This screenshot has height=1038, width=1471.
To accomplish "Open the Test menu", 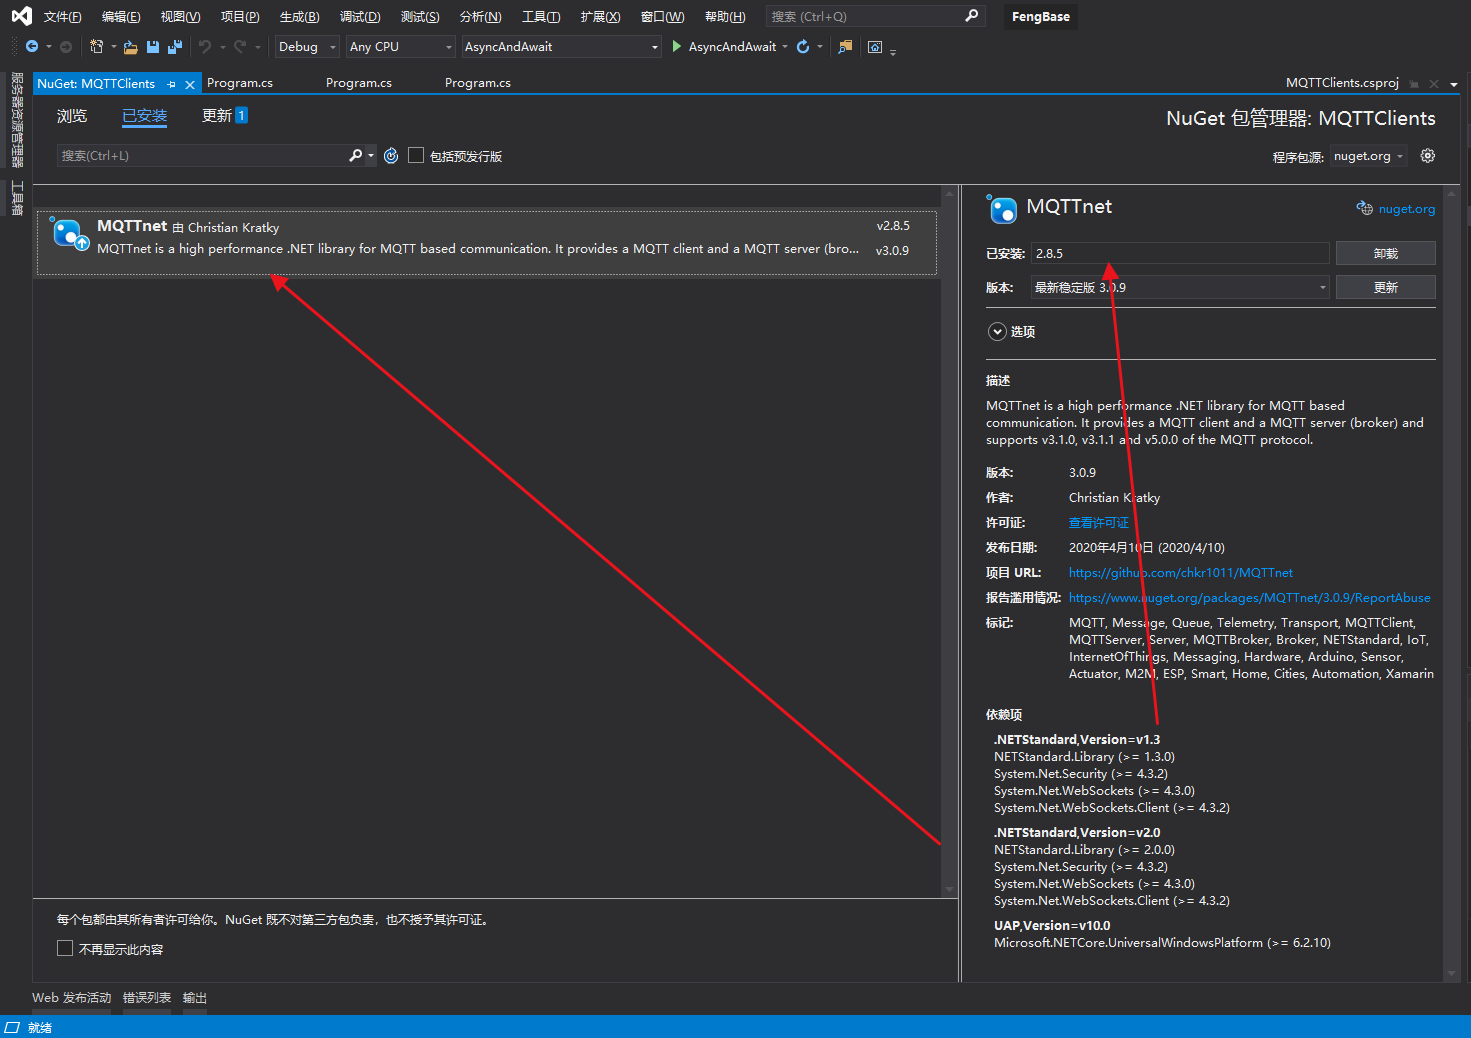I will pos(420,17).
